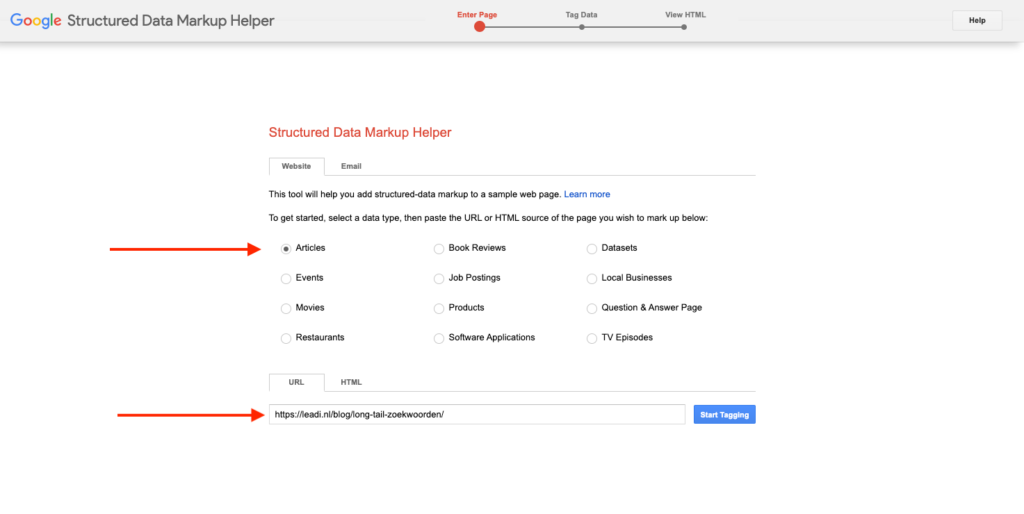Select Job Postings data type
This screenshot has width=1024, height=514.
pos(439,279)
